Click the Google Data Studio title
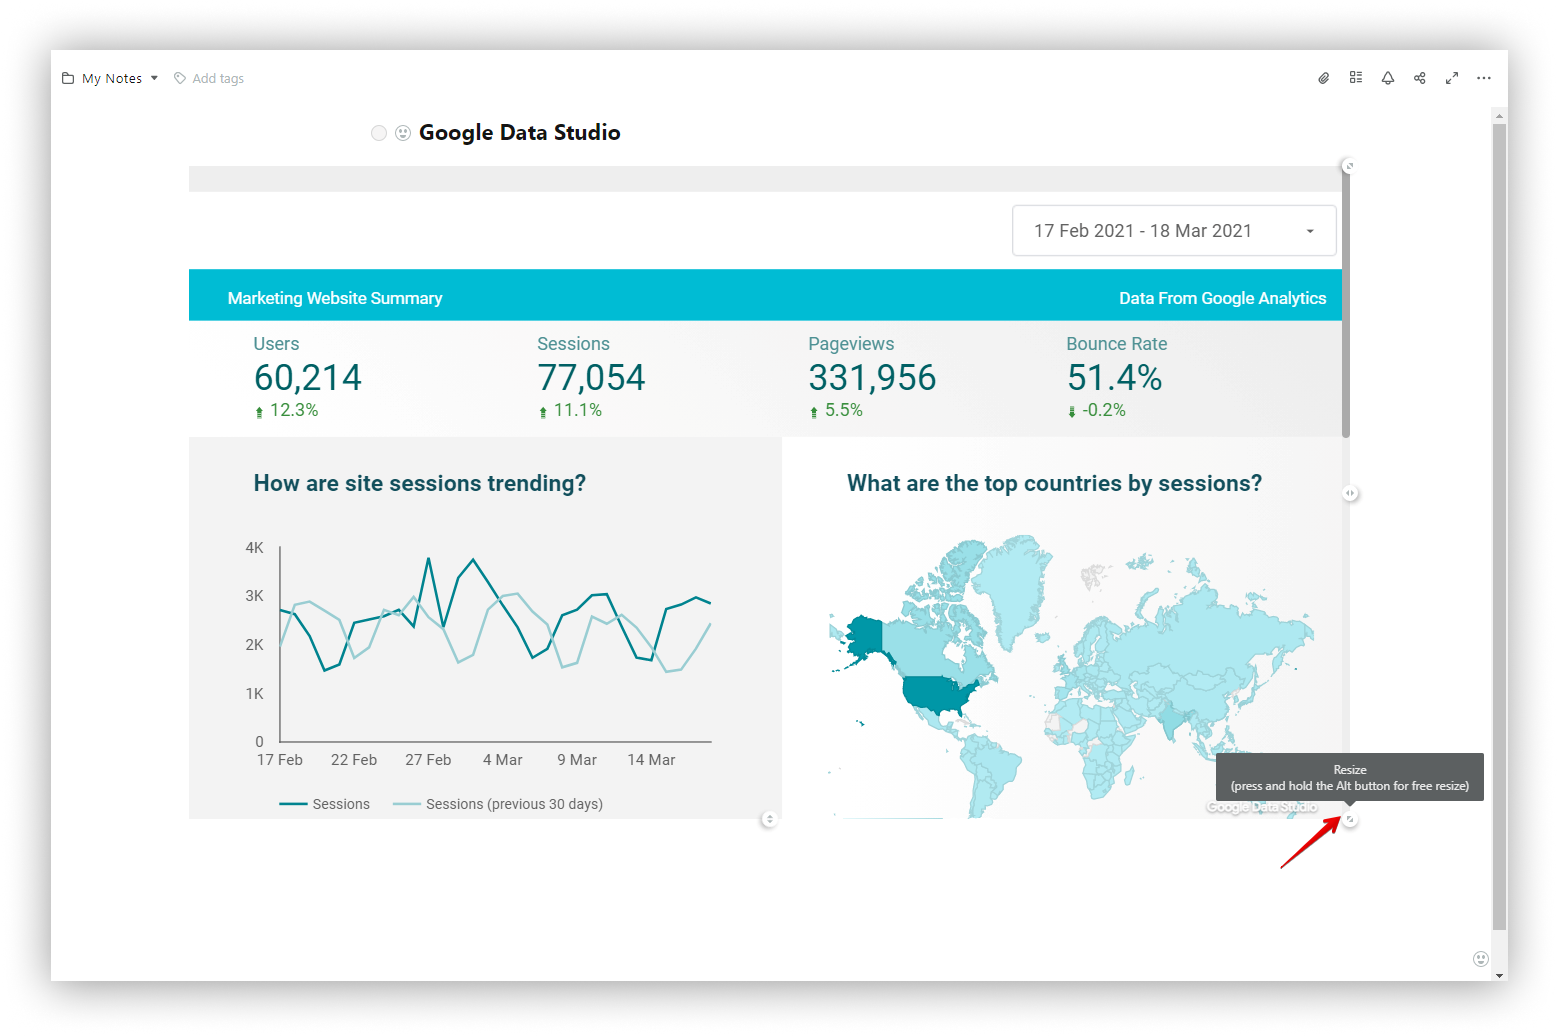Viewport: 1557px width, 1036px height. point(519,133)
